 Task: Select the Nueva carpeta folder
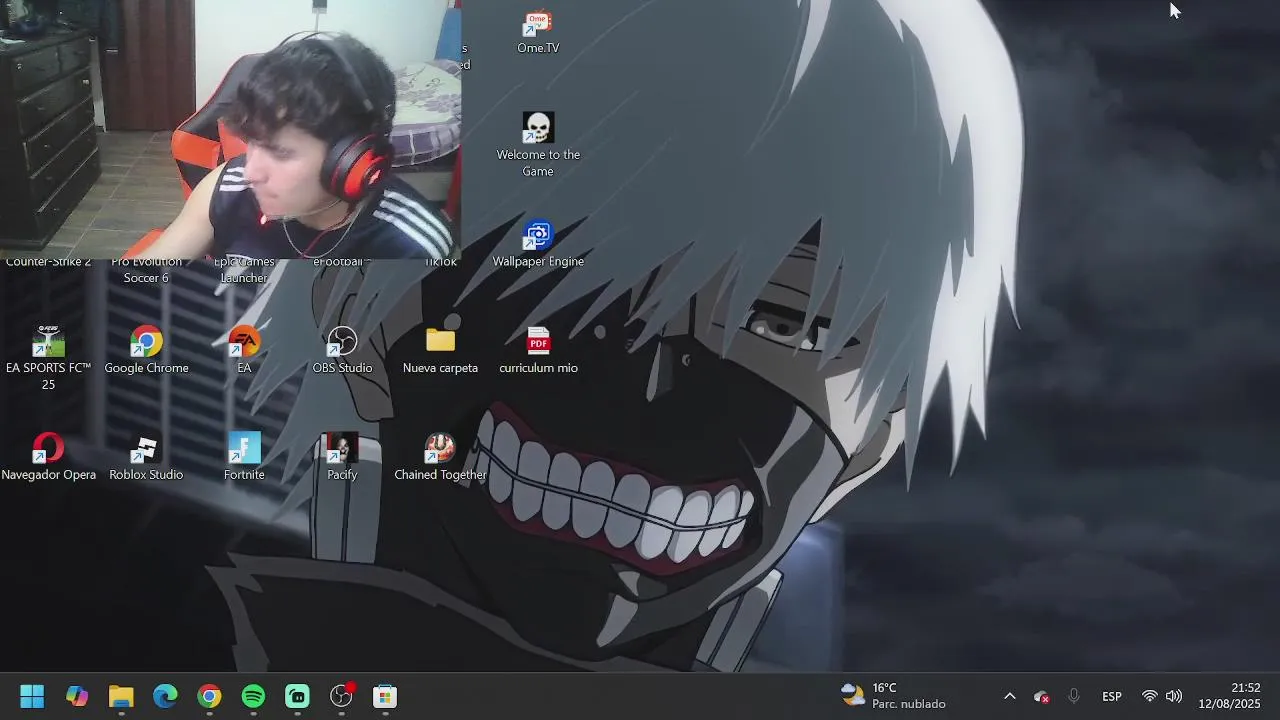click(440, 351)
